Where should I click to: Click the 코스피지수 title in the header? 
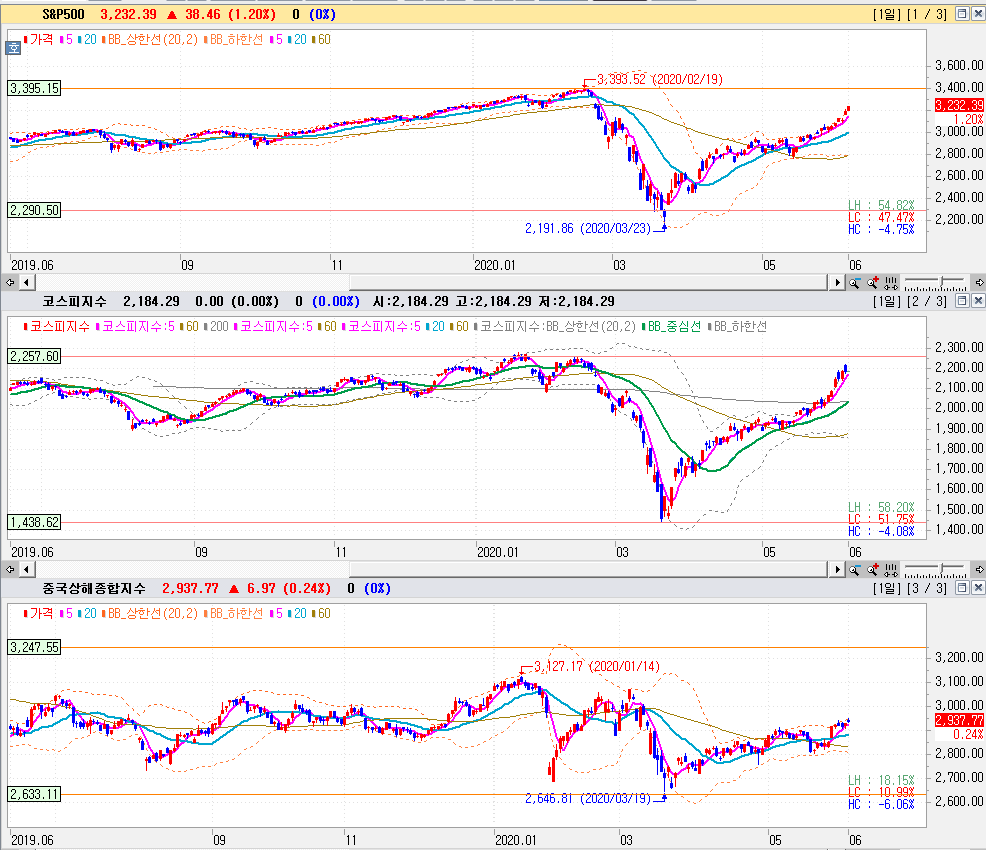pos(74,302)
